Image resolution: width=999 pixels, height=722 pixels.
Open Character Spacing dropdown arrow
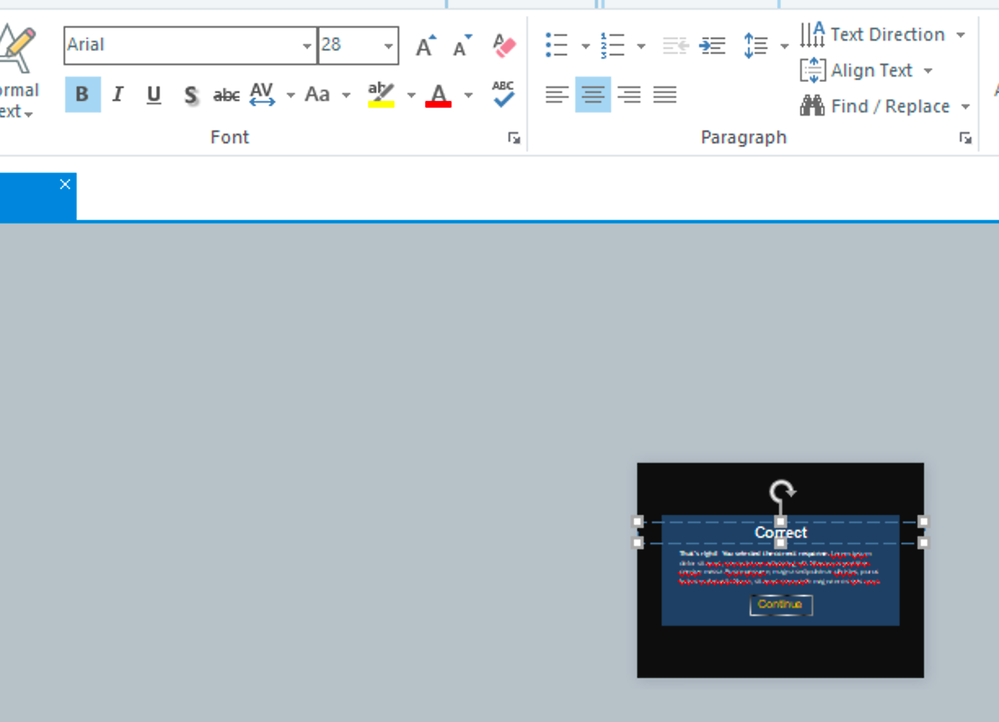(x=291, y=96)
